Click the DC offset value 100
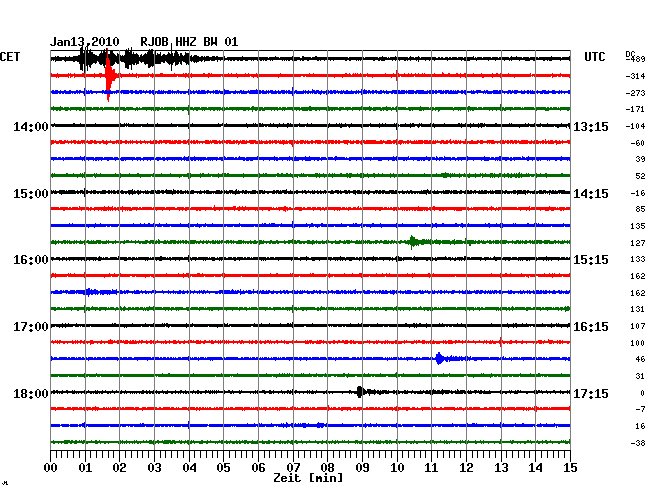The width and height of the screenshot is (650, 494). click(638, 343)
